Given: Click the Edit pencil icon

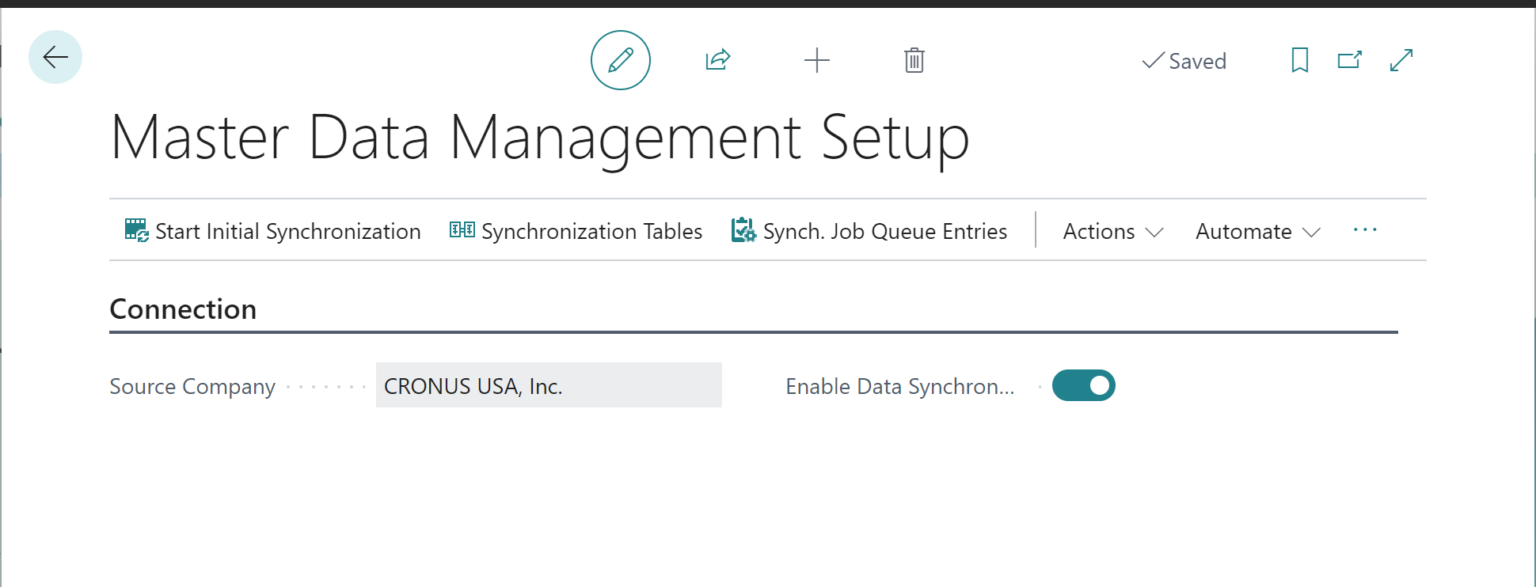Looking at the screenshot, I should click(620, 60).
